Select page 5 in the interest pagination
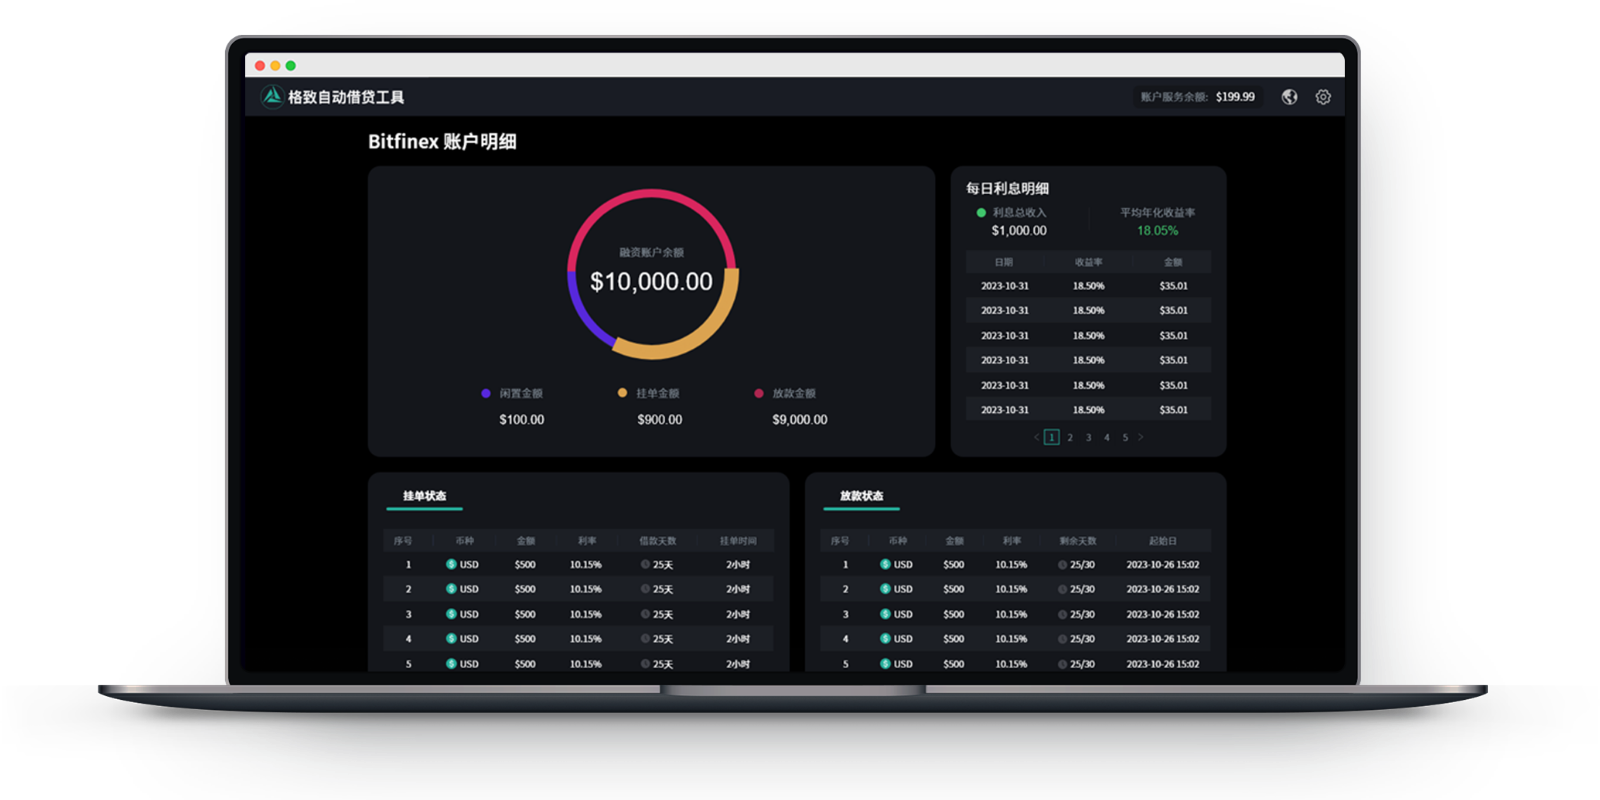 pyautogui.click(x=1125, y=437)
